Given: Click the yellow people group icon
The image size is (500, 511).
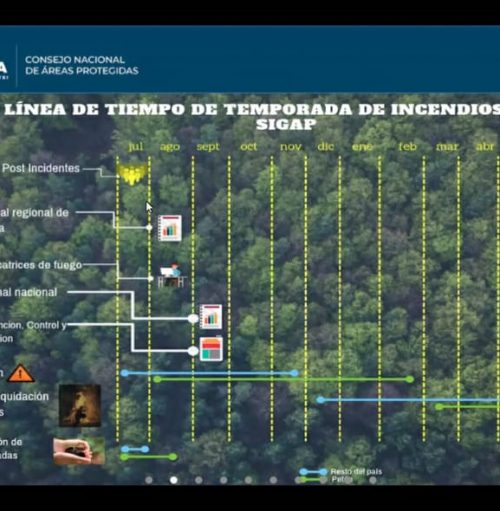Looking at the screenshot, I should 132,174.
